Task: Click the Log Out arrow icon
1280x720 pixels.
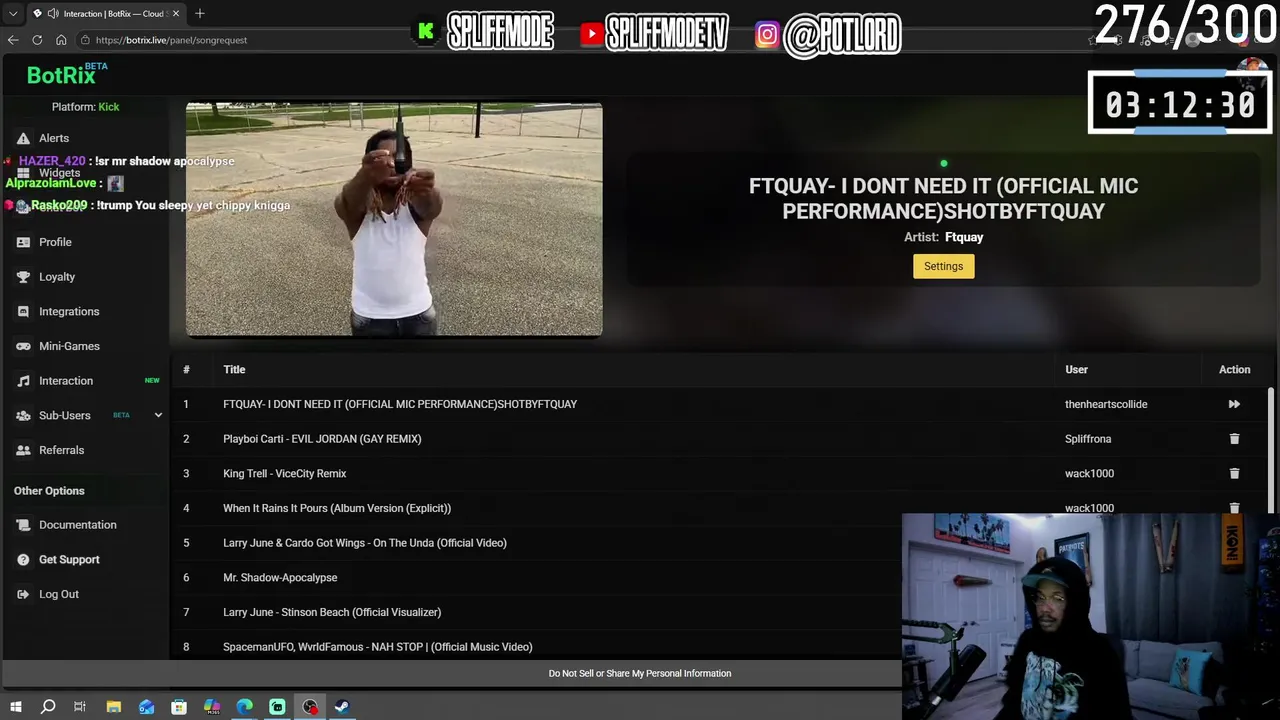Action: pos(23,594)
